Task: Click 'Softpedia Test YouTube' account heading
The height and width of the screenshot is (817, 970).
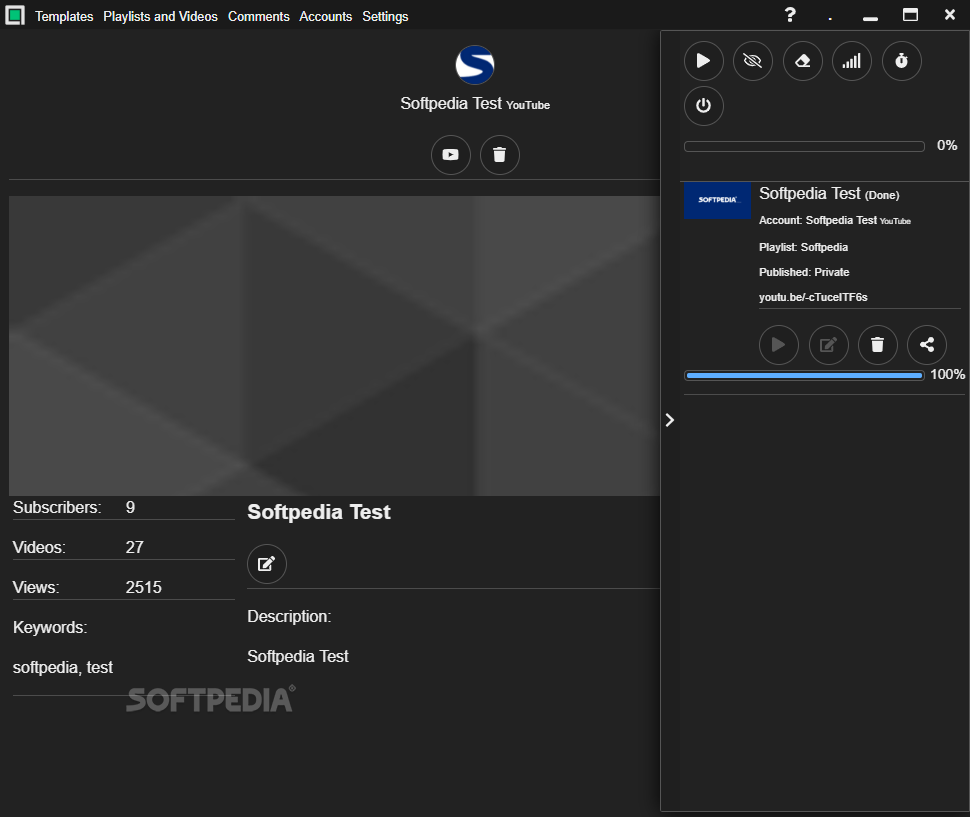Action: (x=474, y=103)
